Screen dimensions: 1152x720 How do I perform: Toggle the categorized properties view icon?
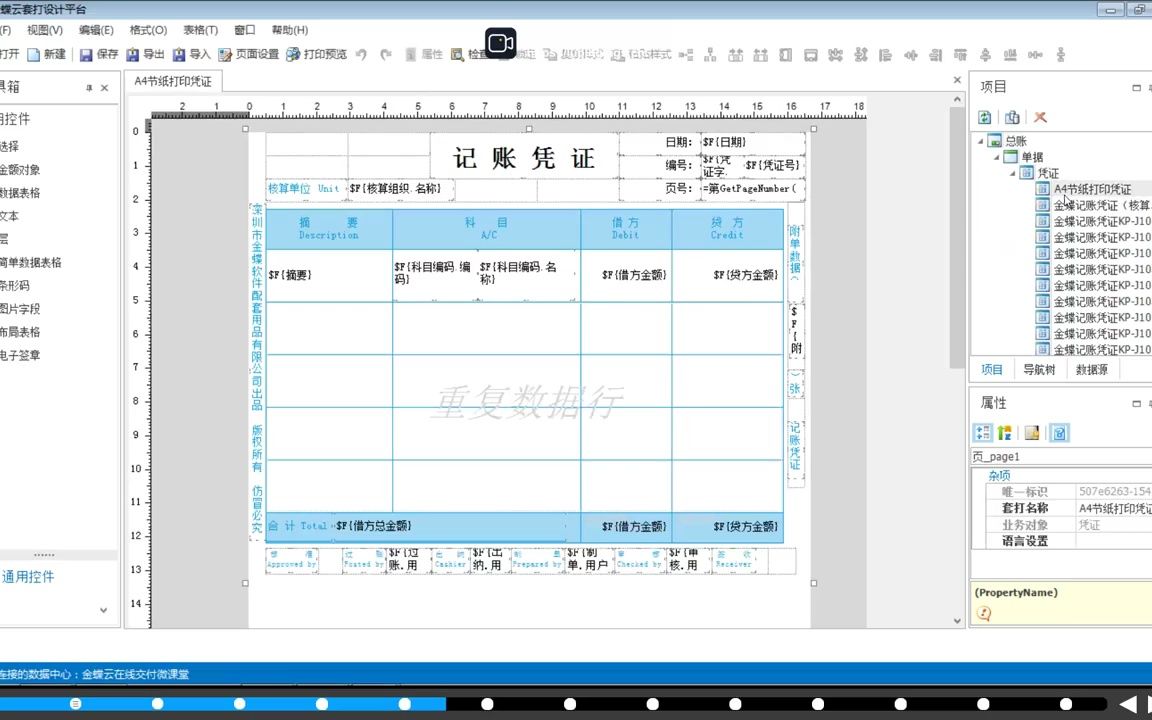pyautogui.click(x=981, y=432)
